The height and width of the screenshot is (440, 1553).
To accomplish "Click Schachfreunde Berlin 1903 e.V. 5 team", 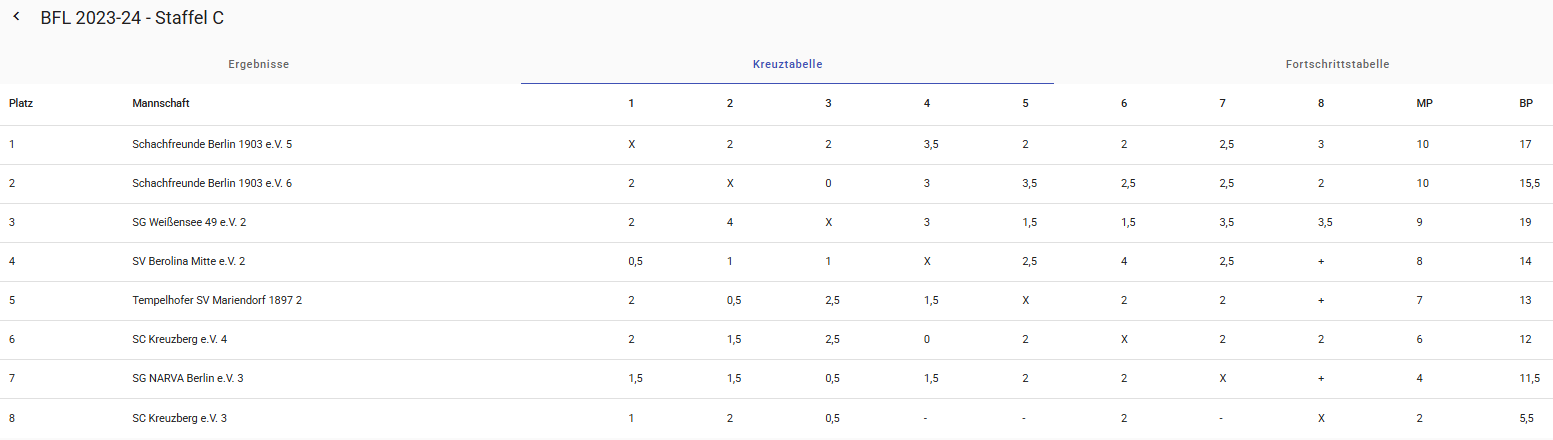I will (212, 144).
